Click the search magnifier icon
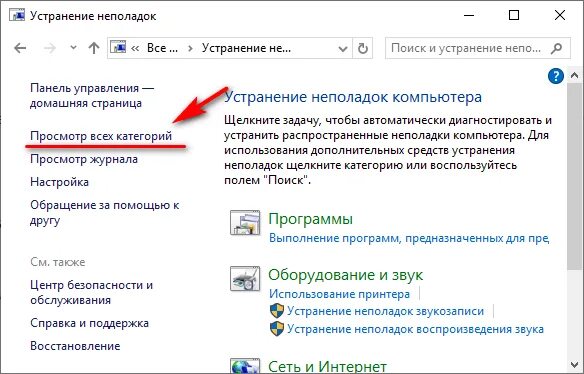This screenshot has width=584, height=374. 556,48
